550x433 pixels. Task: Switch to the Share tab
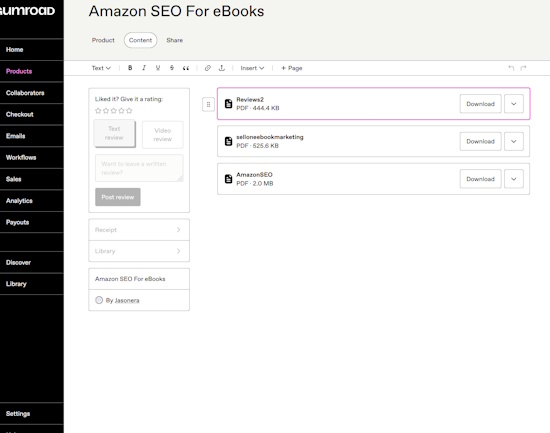[x=175, y=40]
